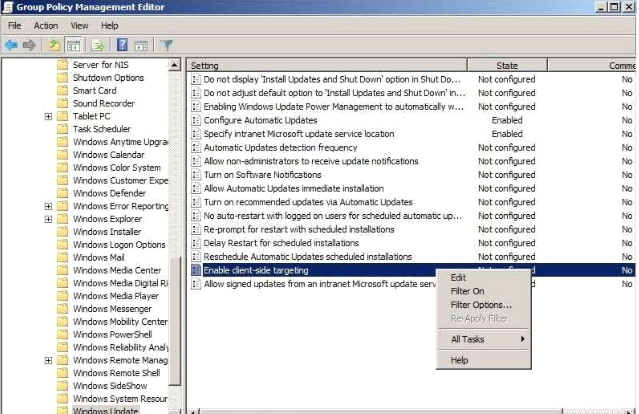This screenshot has width=639, height=414.
Task: Open Help via the question mark icon
Action: 122,45
